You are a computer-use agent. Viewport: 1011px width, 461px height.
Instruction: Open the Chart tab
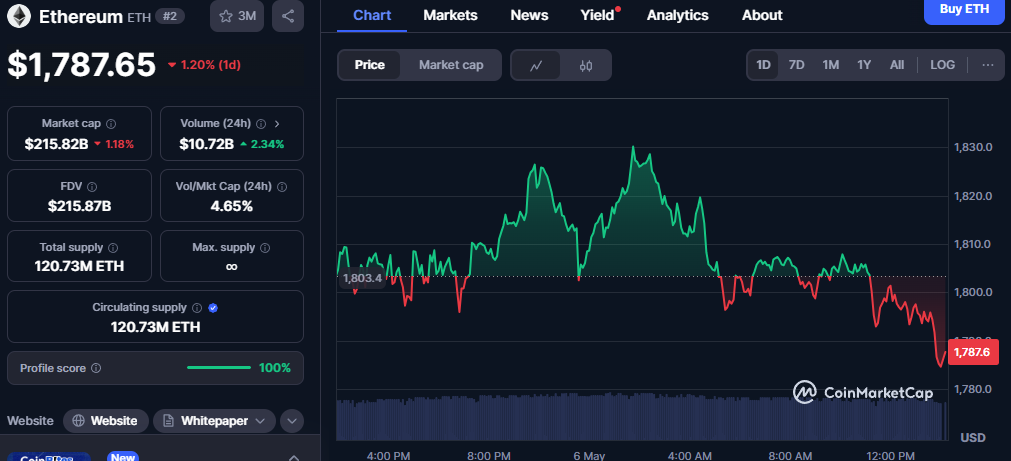click(372, 15)
